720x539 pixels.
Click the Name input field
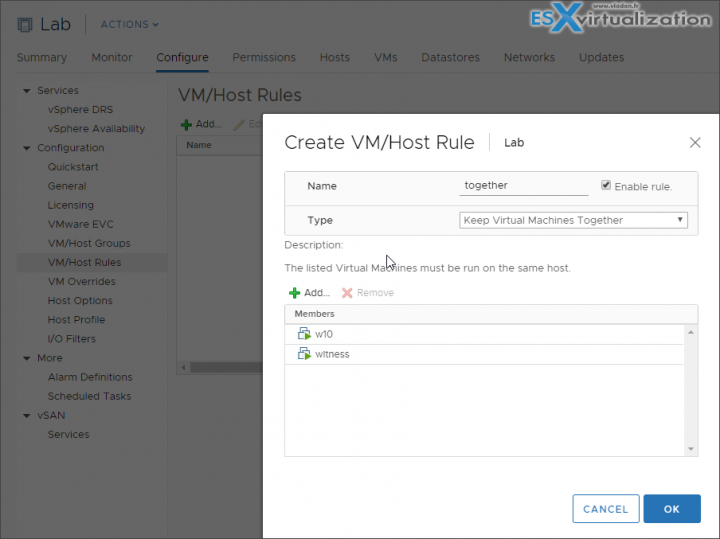point(523,186)
